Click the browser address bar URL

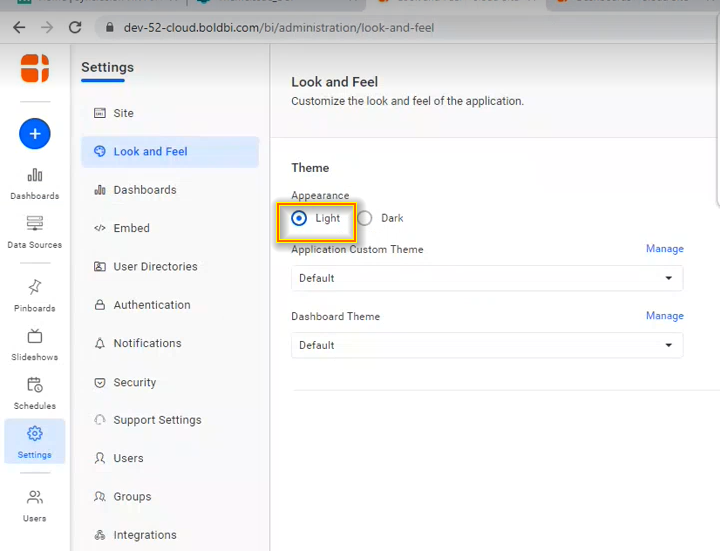pos(278,28)
